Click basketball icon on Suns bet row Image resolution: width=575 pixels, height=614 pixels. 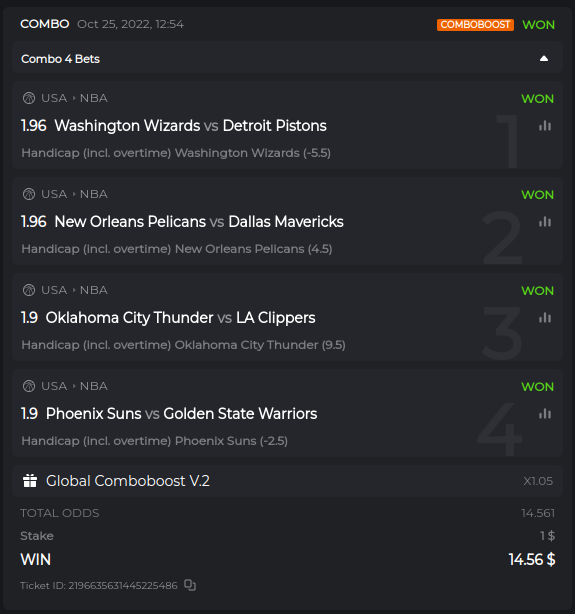pos(29,386)
